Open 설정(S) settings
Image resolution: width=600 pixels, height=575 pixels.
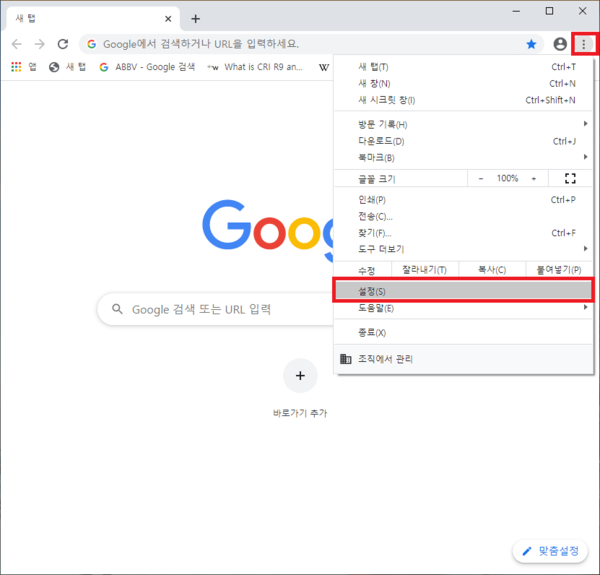pyautogui.click(x=464, y=291)
